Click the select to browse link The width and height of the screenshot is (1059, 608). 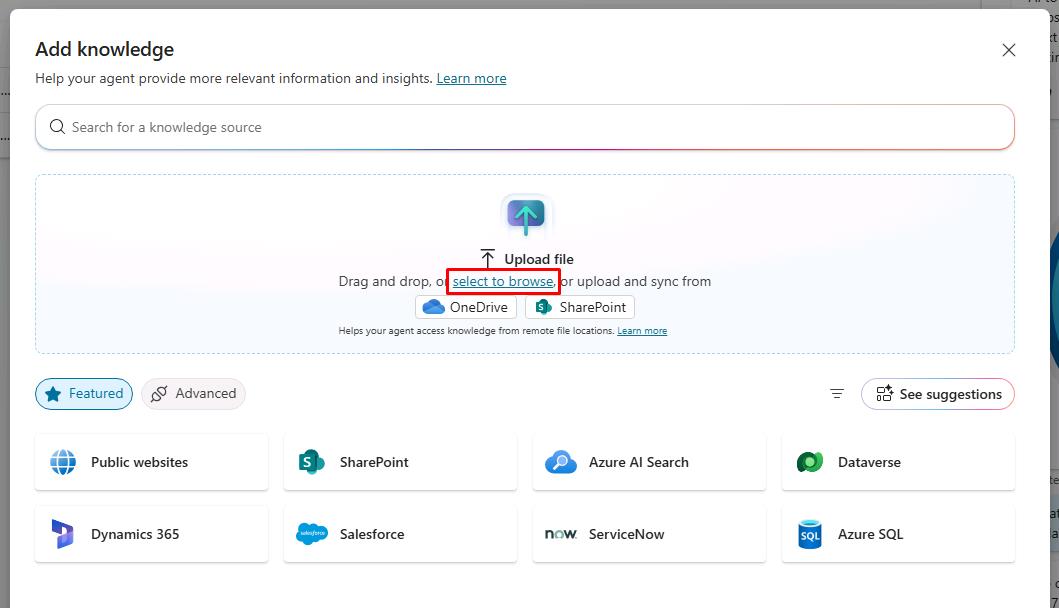point(503,281)
